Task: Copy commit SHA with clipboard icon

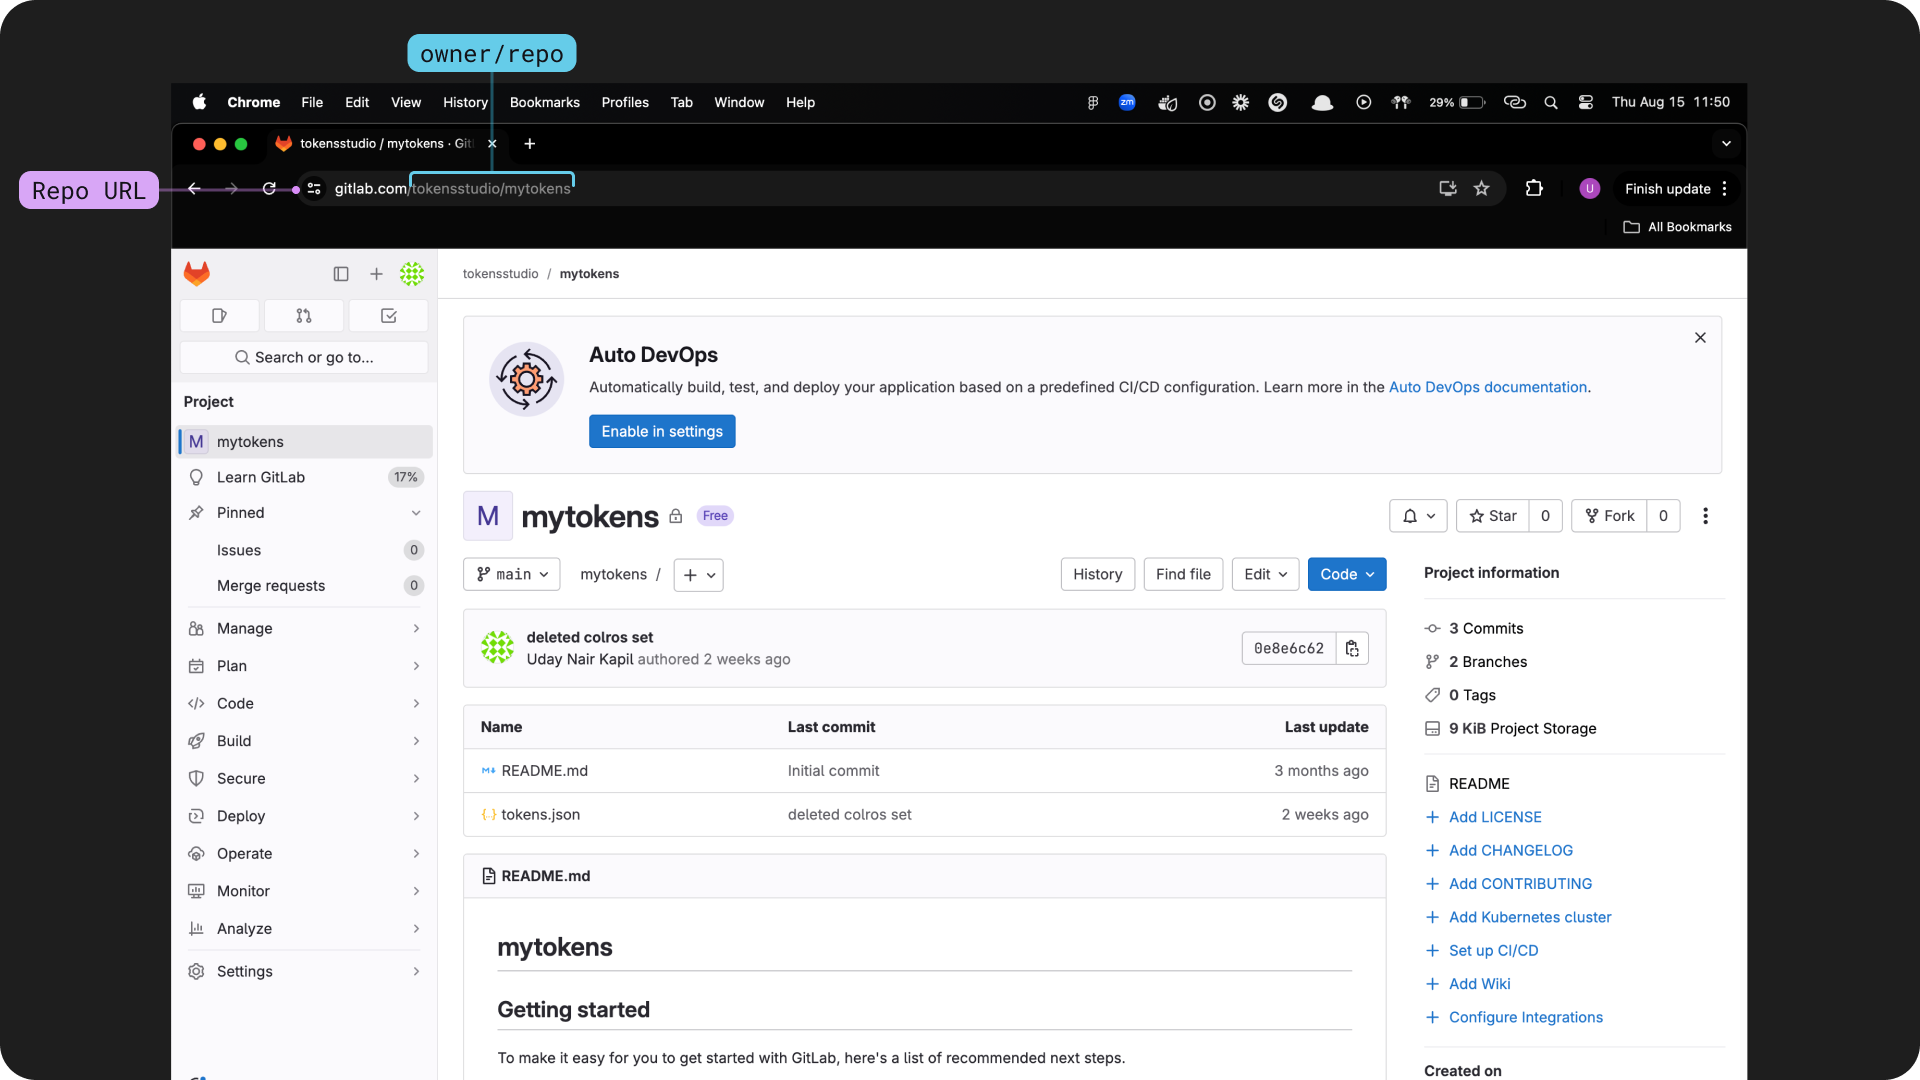Action: click(1352, 649)
